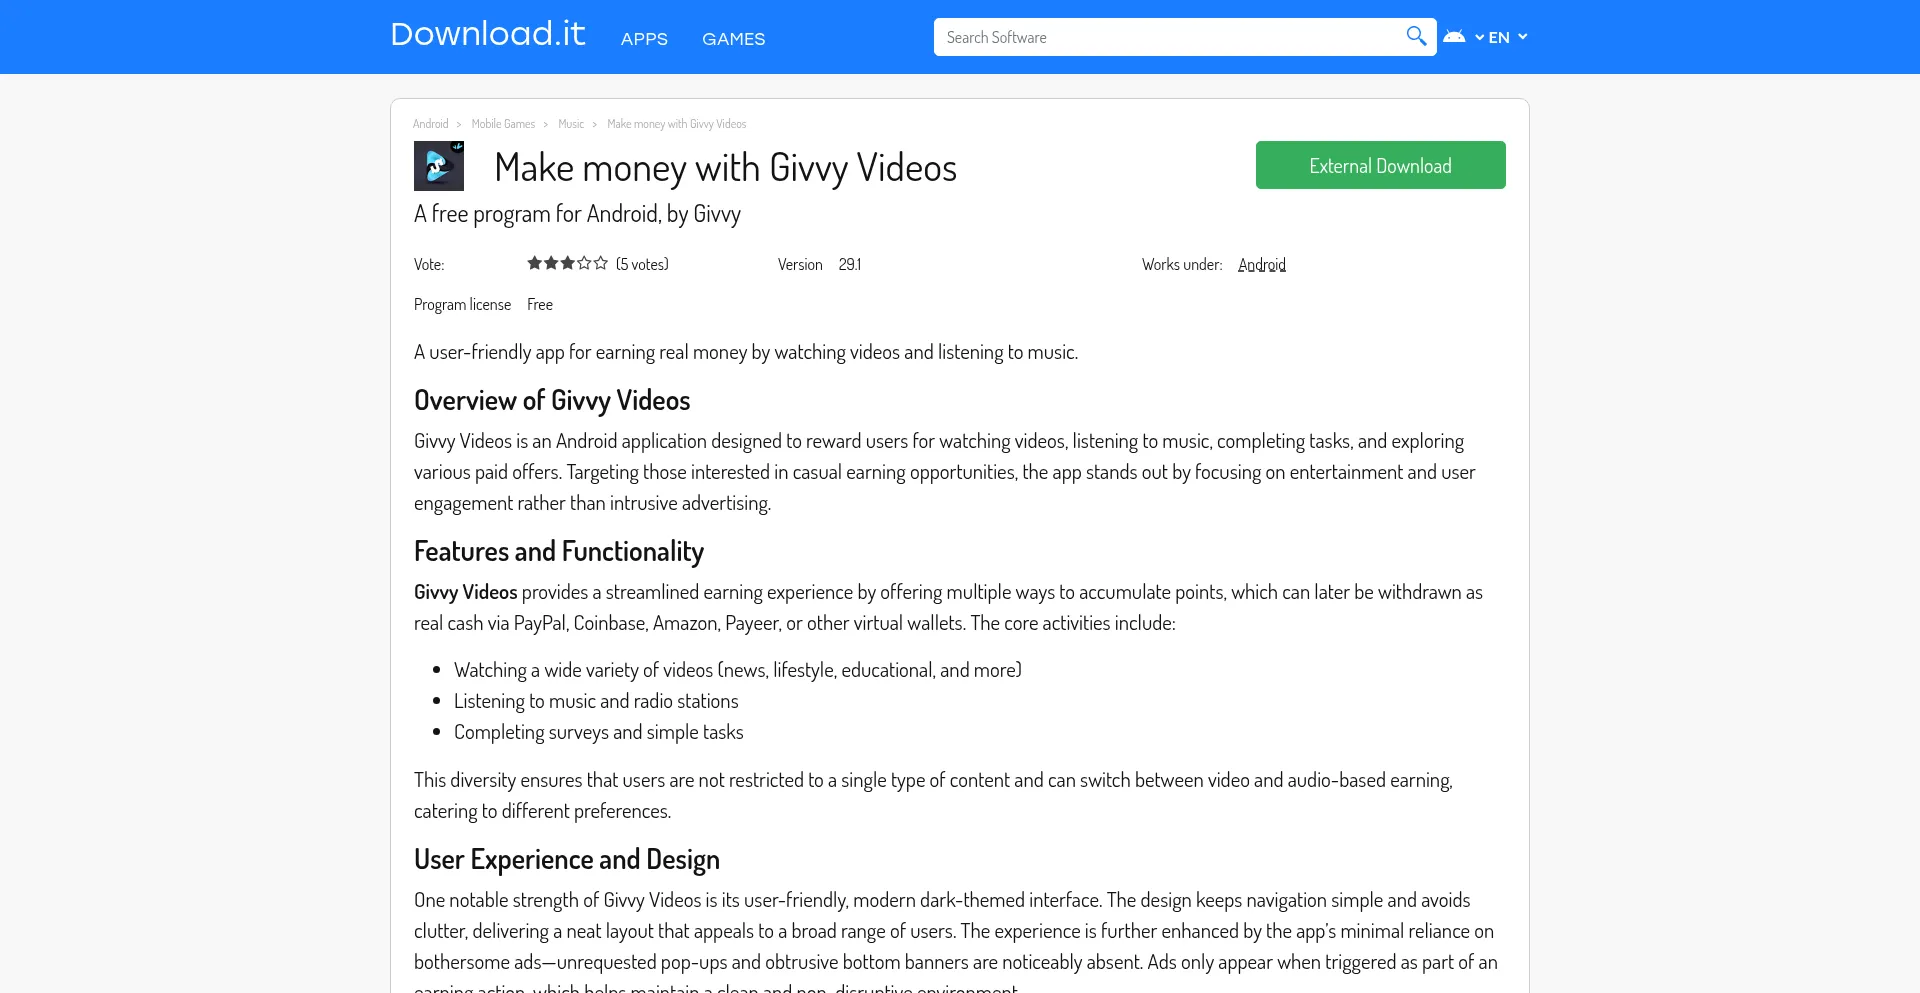Screen dimensions: 1920x993
Task: Click the Givvy Videos app icon
Action: (x=439, y=166)
